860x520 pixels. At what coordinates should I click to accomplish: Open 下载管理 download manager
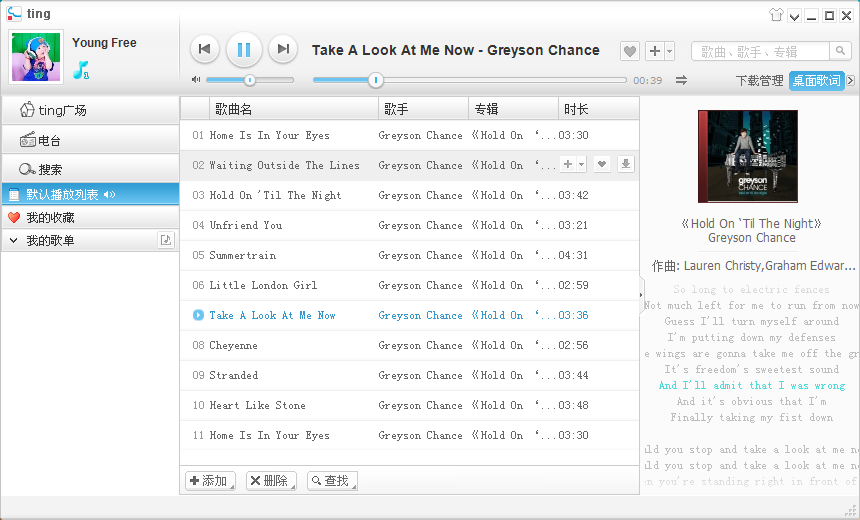(759, 81)
